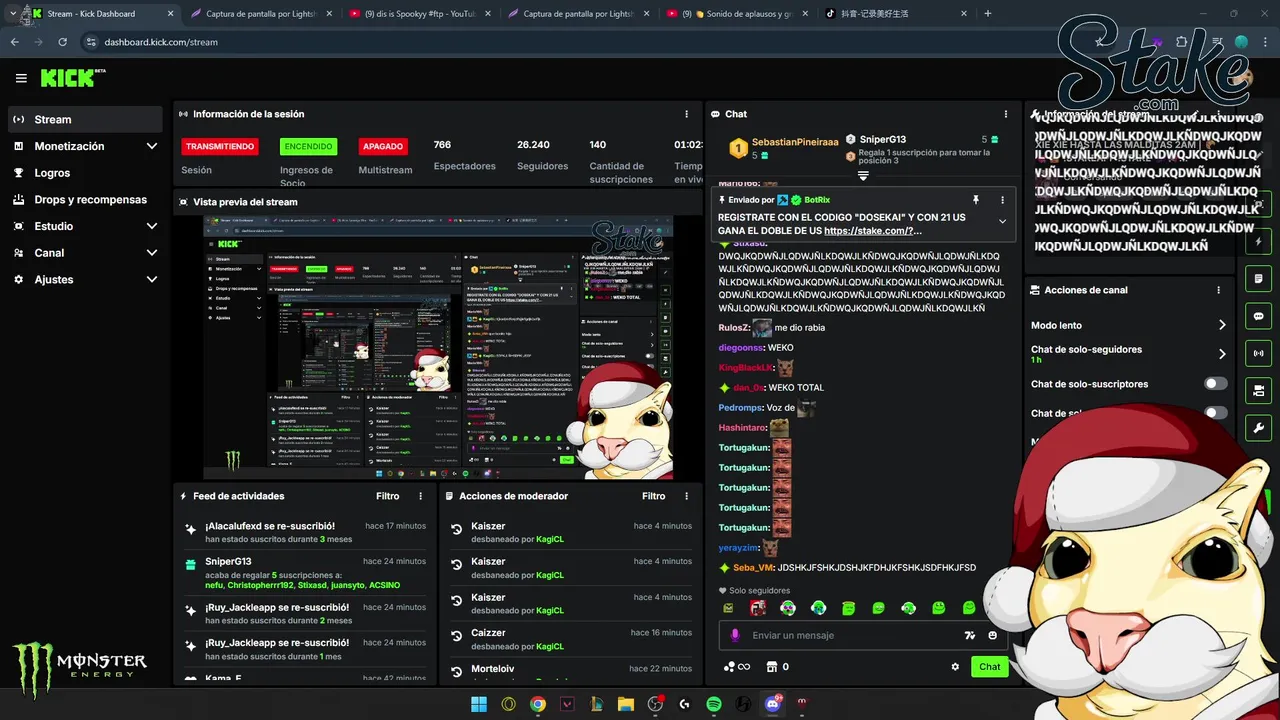Toggle Chat de solo-suscriptores switch

1216,384
